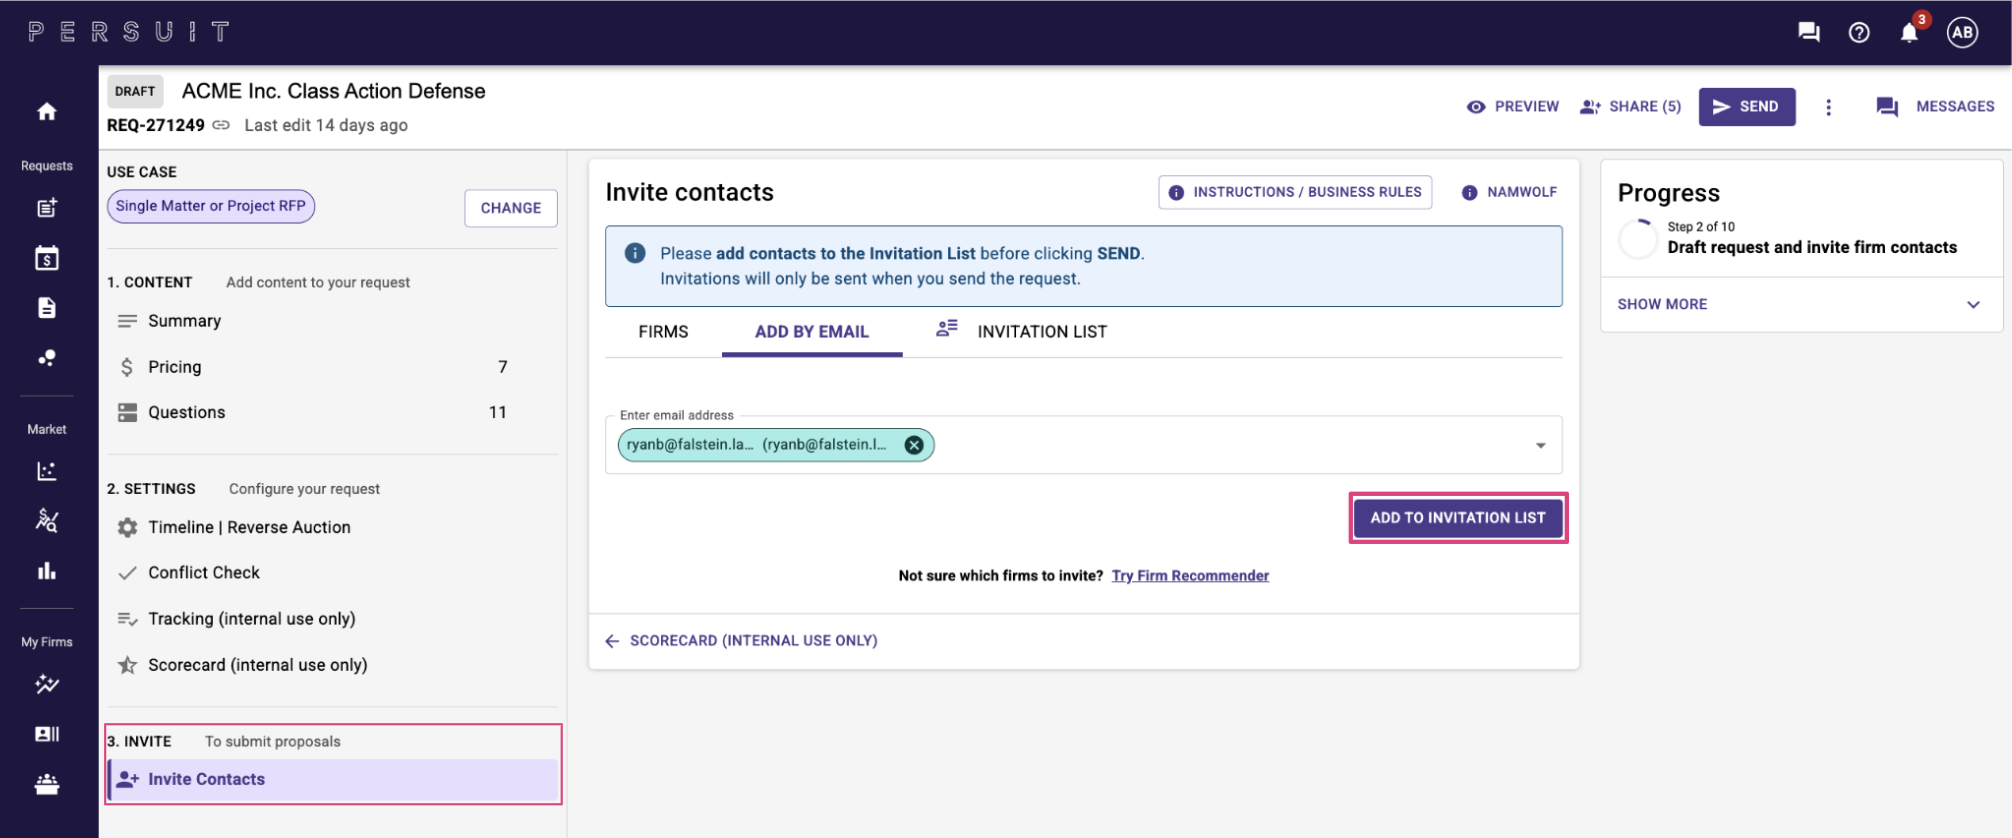The width and height of the screenshot is (2012, 838).
Task: Open Try Firm Recommender link
Action: click(1190, 576)
